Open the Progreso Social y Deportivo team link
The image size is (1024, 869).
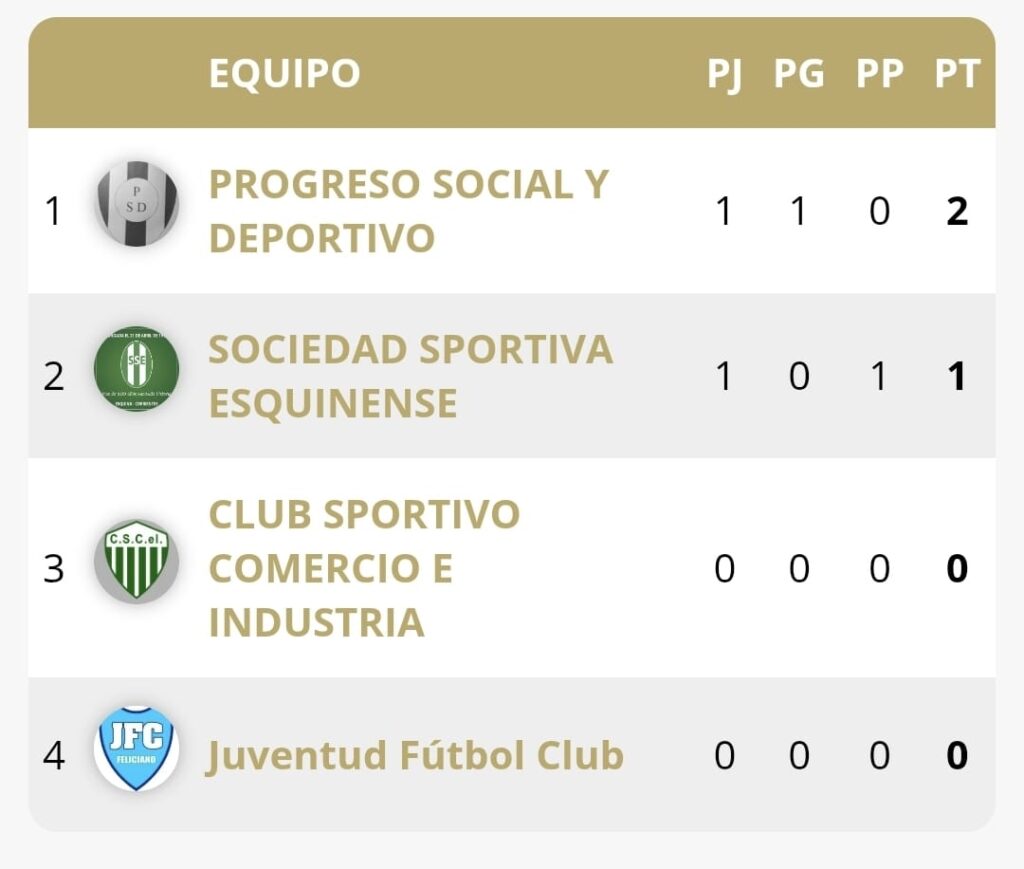(x=408, y=211)
